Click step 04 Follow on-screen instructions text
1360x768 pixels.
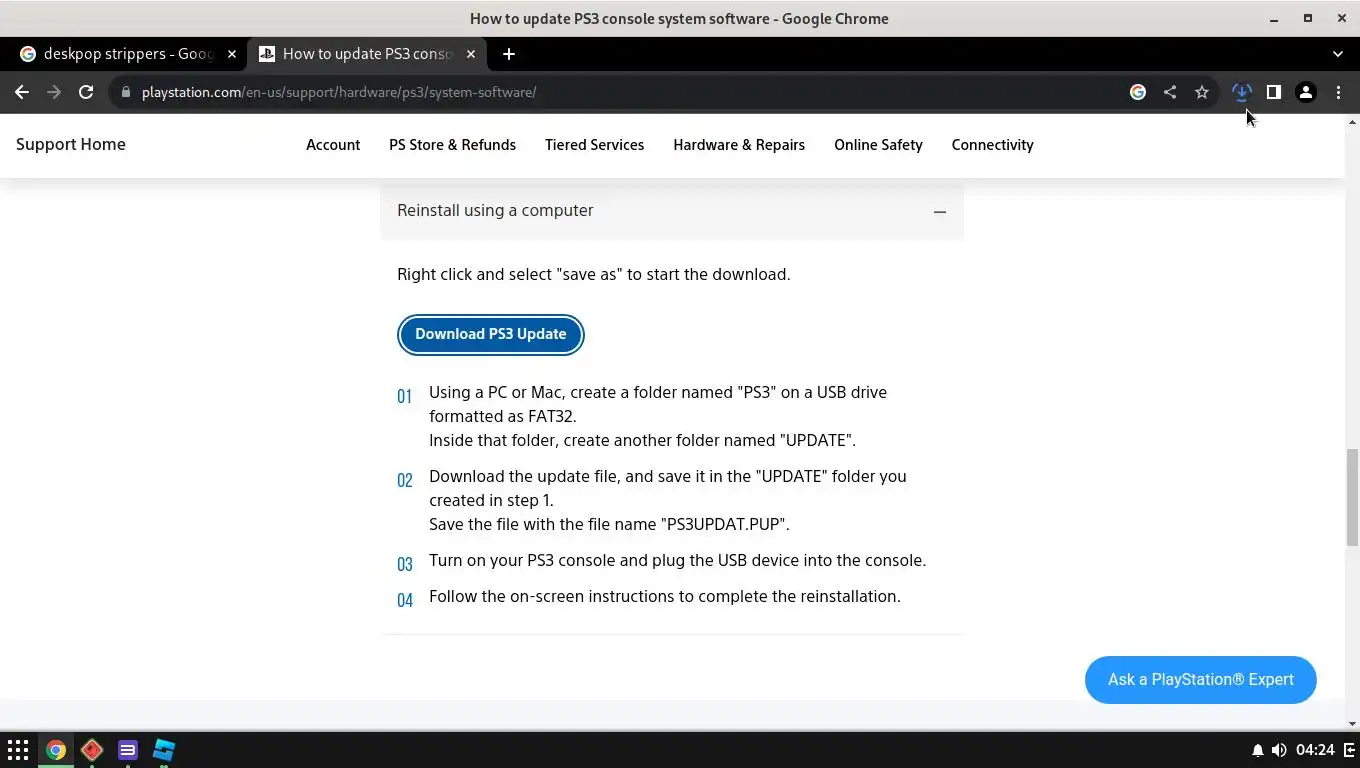[665, 596]
